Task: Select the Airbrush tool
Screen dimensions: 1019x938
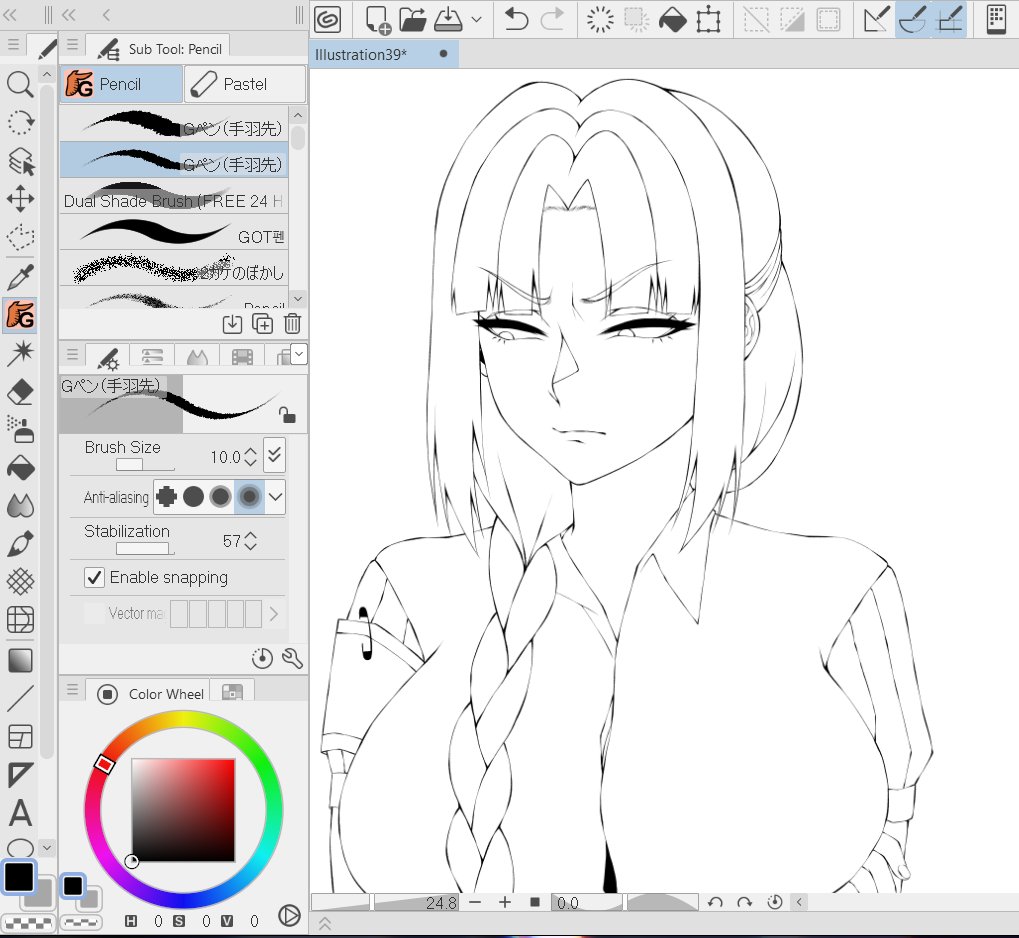Action: pyautogui.click(x=19, y=430)
